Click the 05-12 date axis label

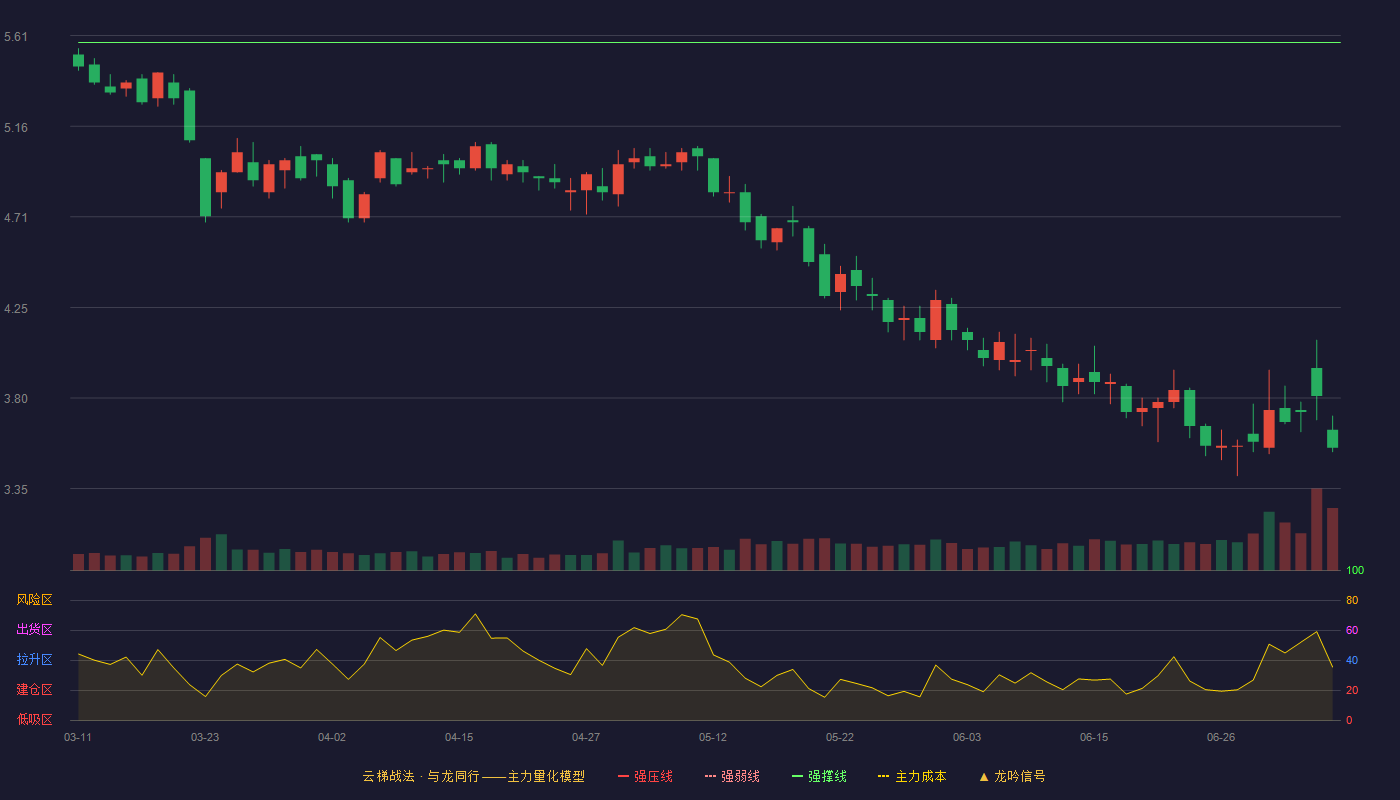(713, 737)
